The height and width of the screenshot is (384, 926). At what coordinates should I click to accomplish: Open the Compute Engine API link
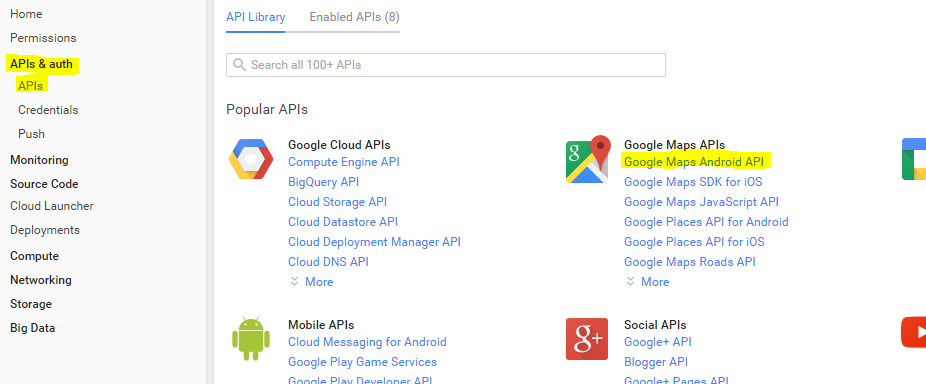click(x=344, y=161)
